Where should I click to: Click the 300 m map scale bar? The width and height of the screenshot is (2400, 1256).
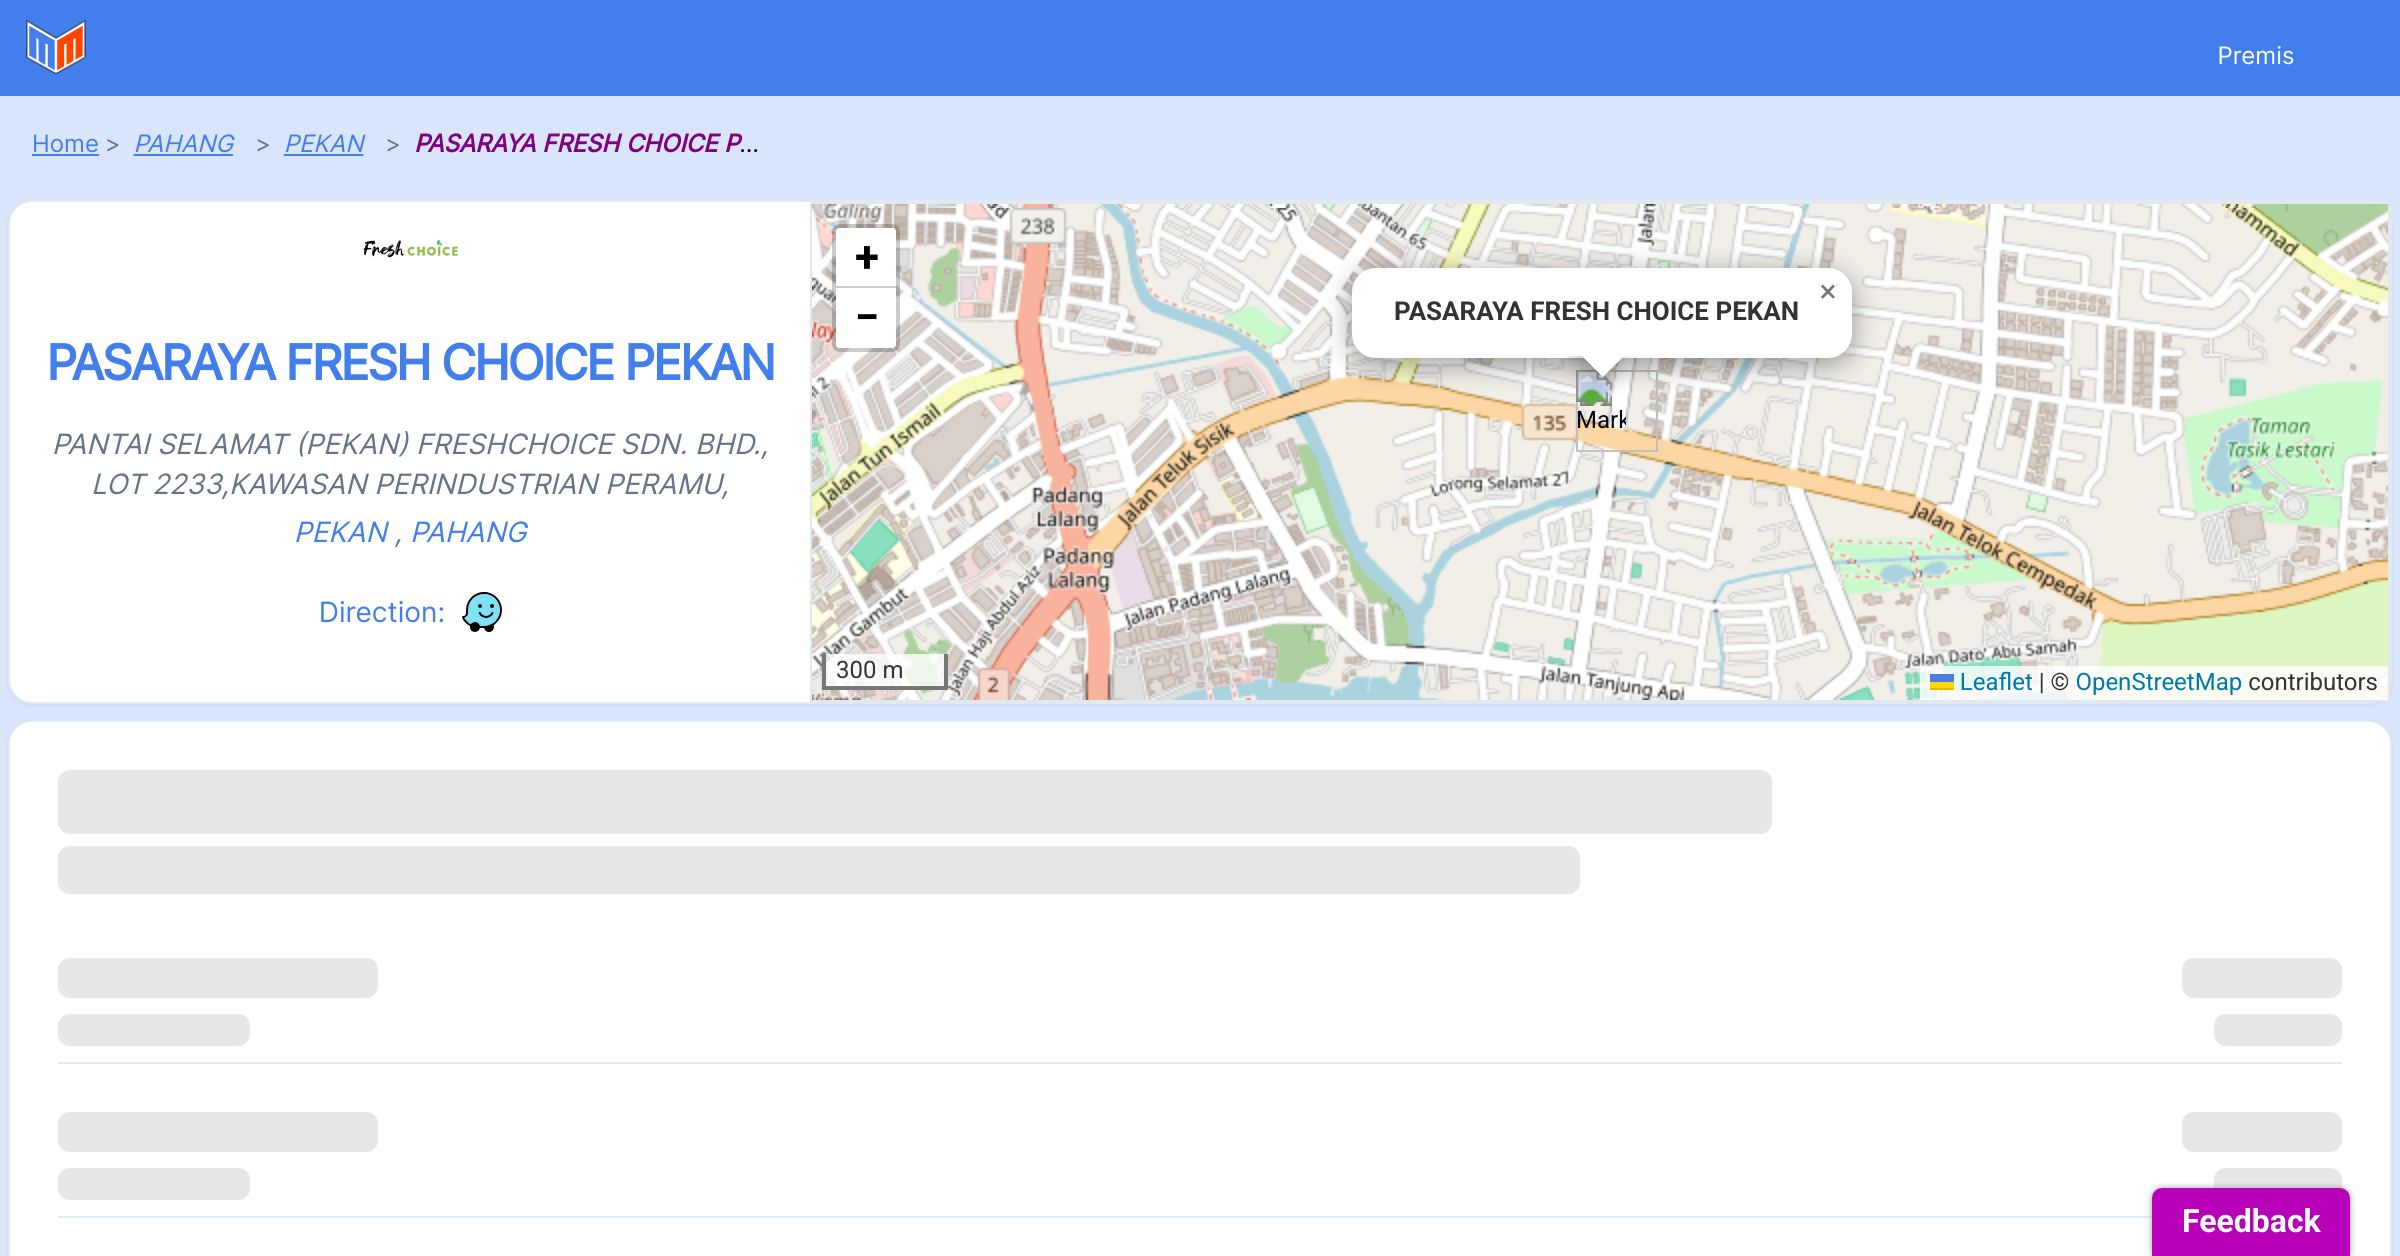pos(884,670)
